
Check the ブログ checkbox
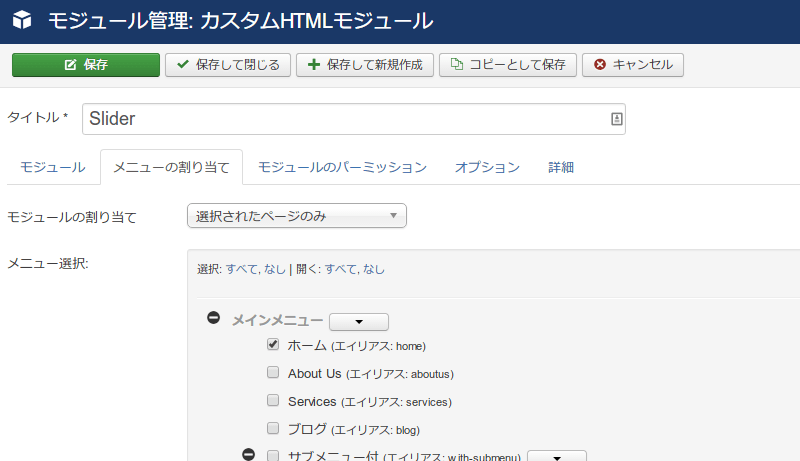tap(273, 428)
